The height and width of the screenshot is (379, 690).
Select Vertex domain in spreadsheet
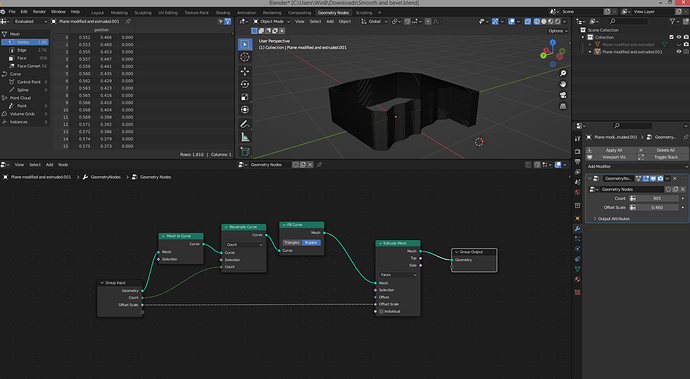pyautogui.click(x=25, y=42)
